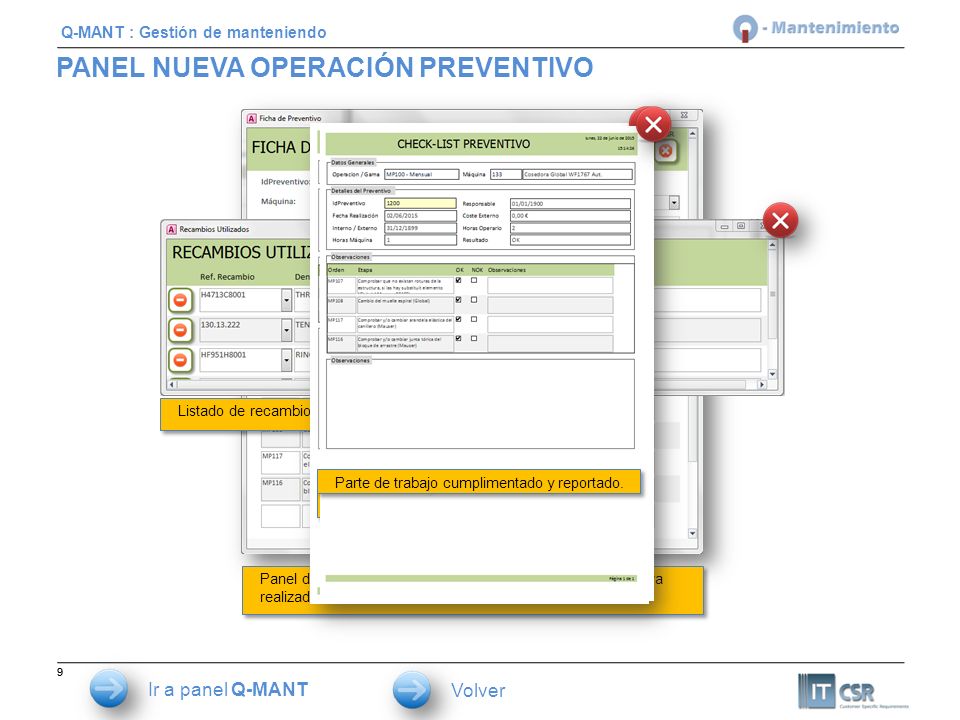Open dropdown for Ref. Recambio H4713C8001
The width and height of the screenshot is (960, 720).
click(286, 300)
